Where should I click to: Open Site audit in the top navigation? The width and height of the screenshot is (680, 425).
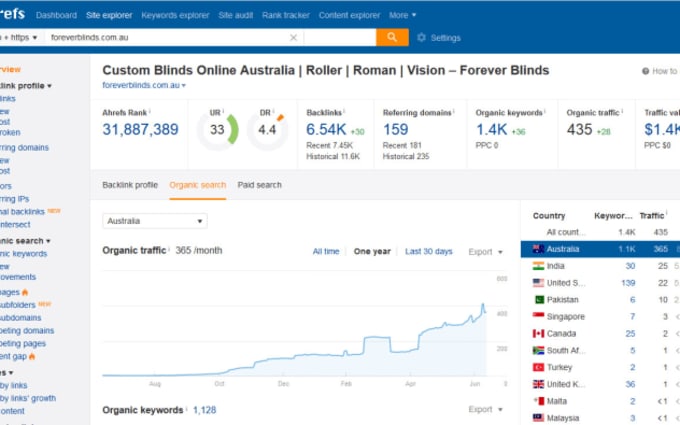tap(235, 15)
